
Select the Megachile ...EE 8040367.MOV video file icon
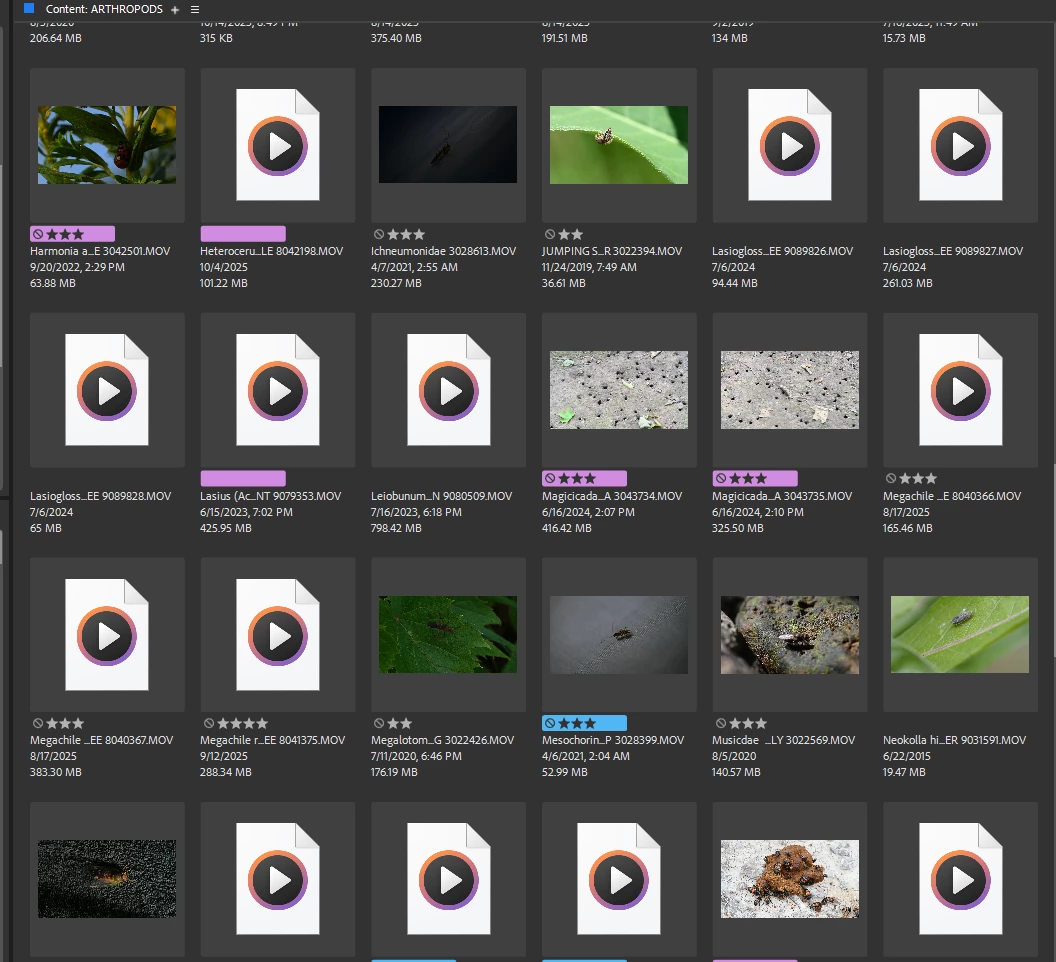pyautogui.click(x=106, y=635)
